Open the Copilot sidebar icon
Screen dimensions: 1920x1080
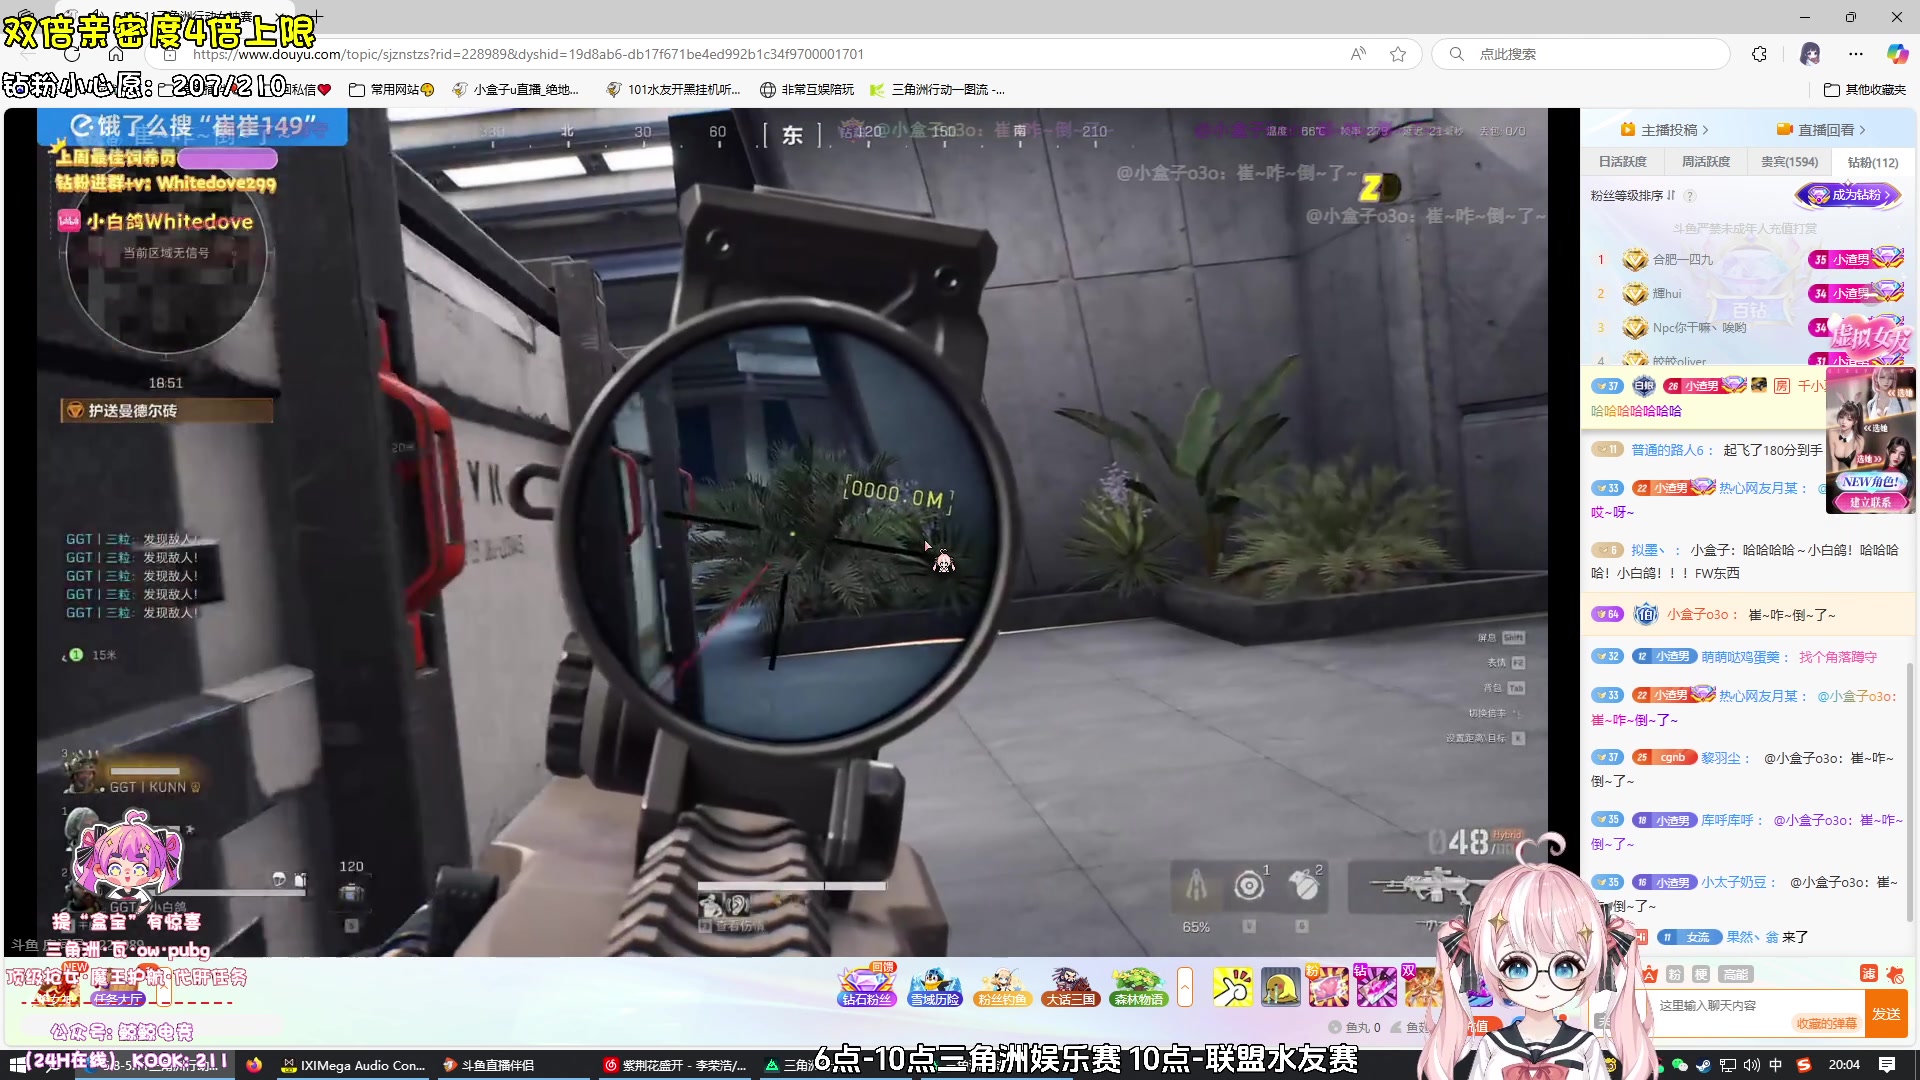coord(1897,54)
